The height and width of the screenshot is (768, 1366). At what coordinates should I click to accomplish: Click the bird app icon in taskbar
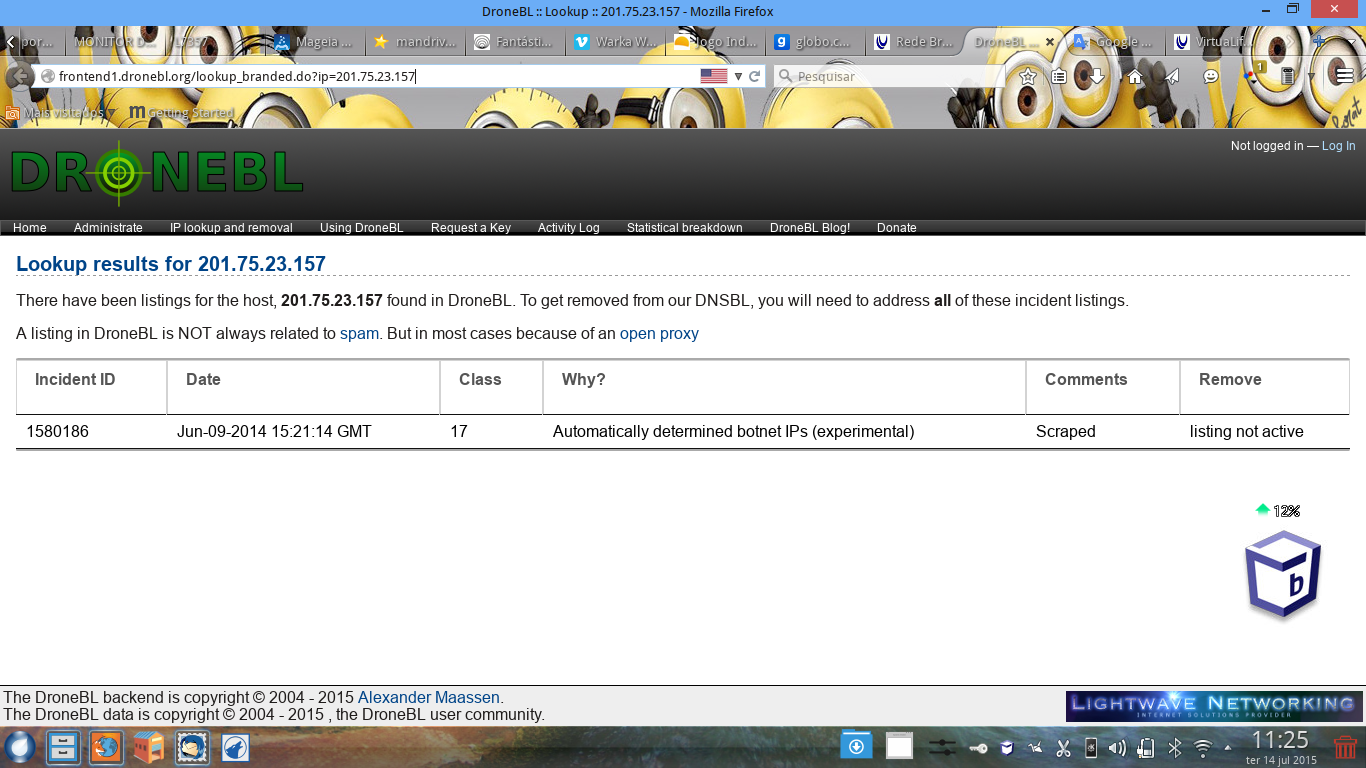(235, 747)
